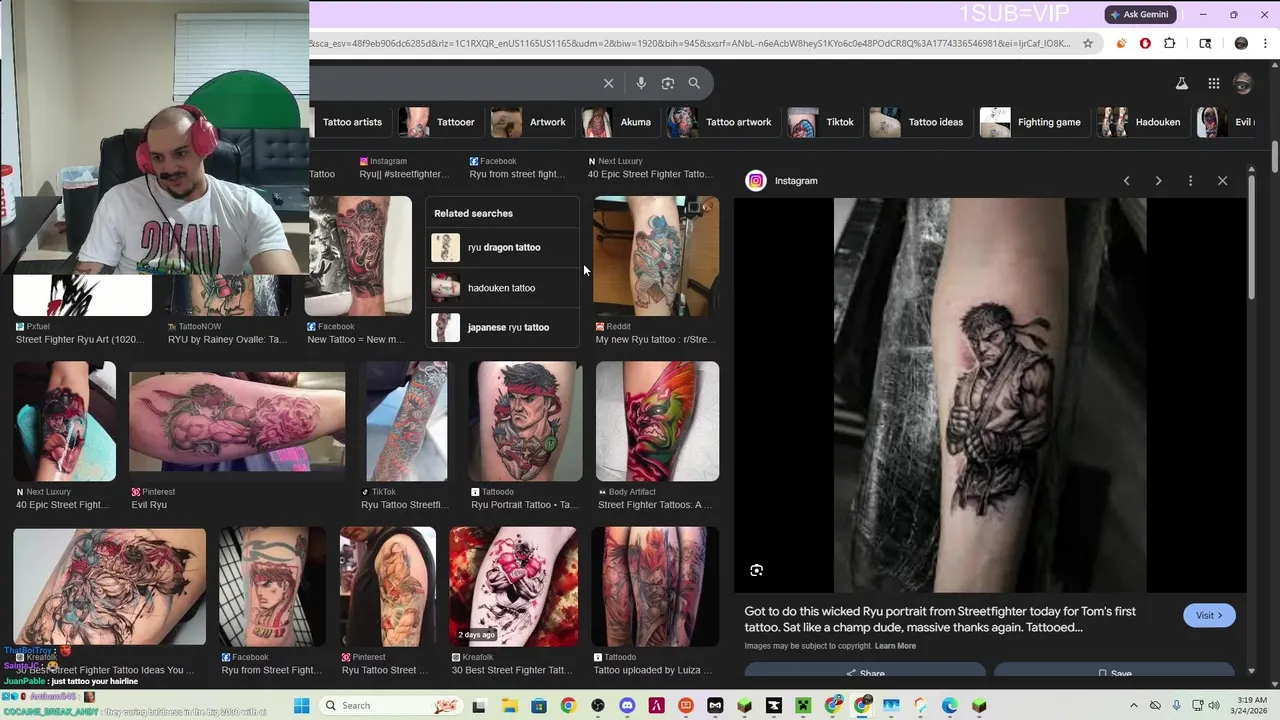Search inside preview image with Lens icon
The height and width of the screenshot is (720, 1280).
coord(756,570)
